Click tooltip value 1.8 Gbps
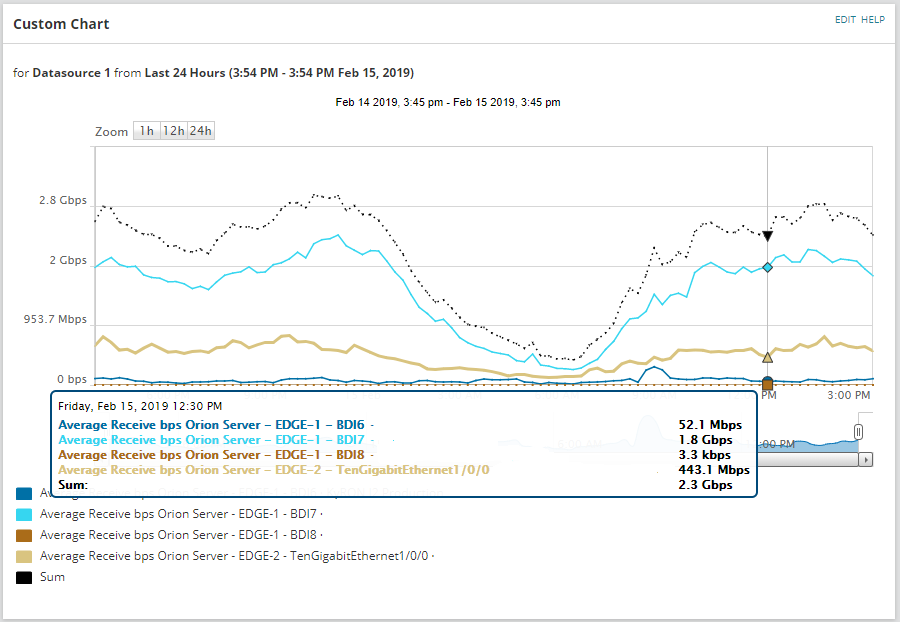 click(705, 440)
